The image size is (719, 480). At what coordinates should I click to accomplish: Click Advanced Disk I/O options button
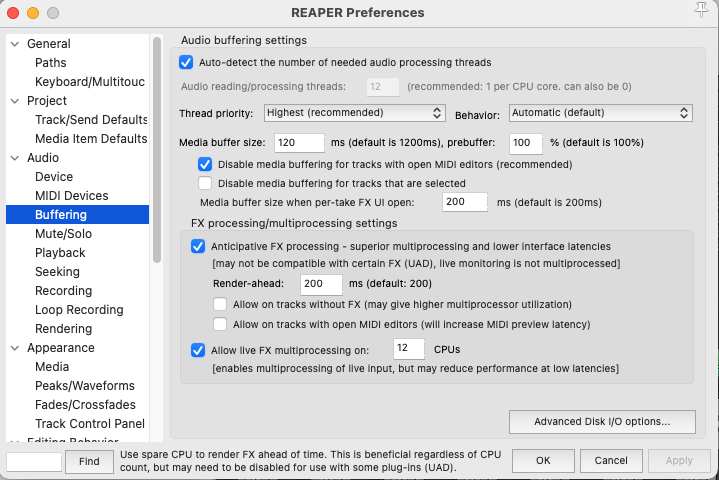click(x=601, y=421)
